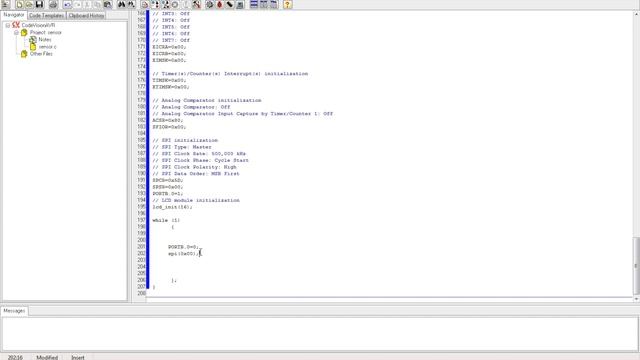Collapse the CodeVisionAVR tree root
Viewport: 640px width, 360px height.
[x=8, y=25]
